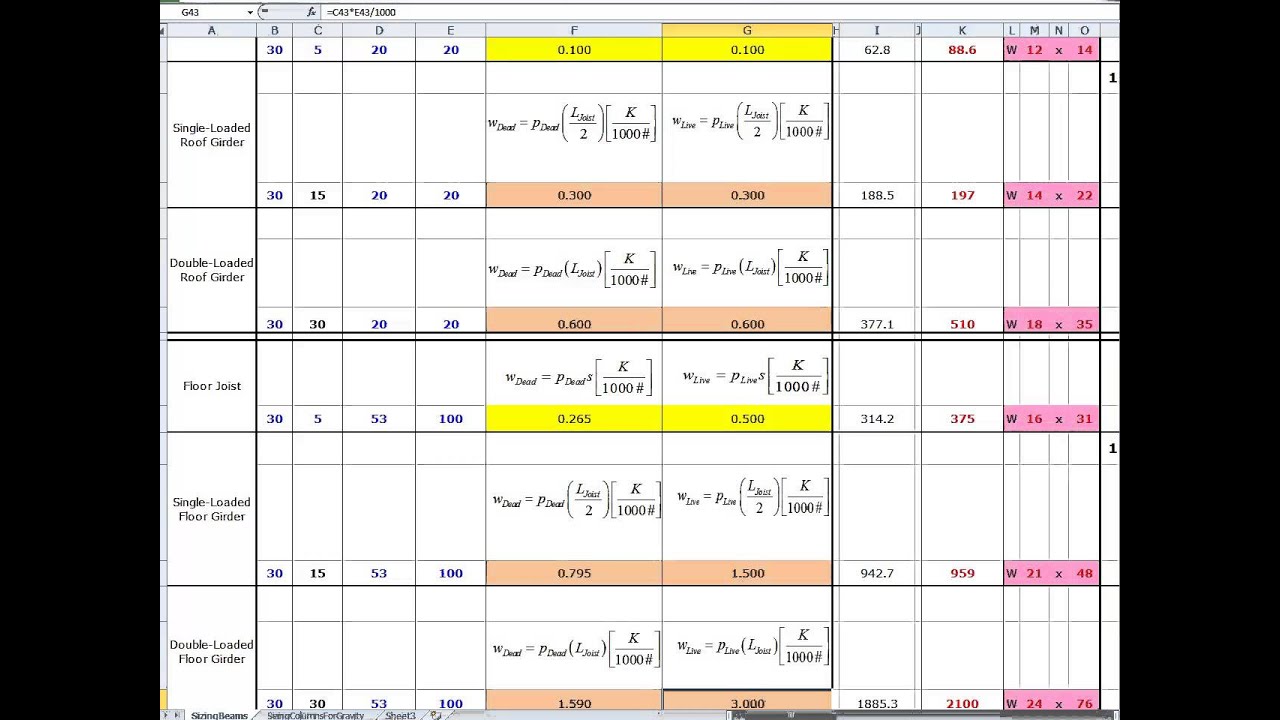Select column G header
1280x720 pixels.
[x=747, y=31]
